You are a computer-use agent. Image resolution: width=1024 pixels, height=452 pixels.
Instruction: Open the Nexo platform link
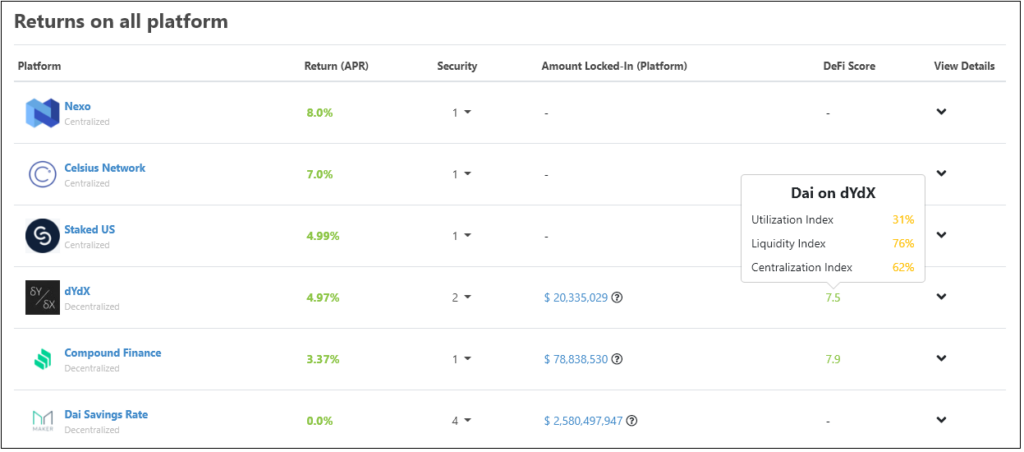[78, 106]
